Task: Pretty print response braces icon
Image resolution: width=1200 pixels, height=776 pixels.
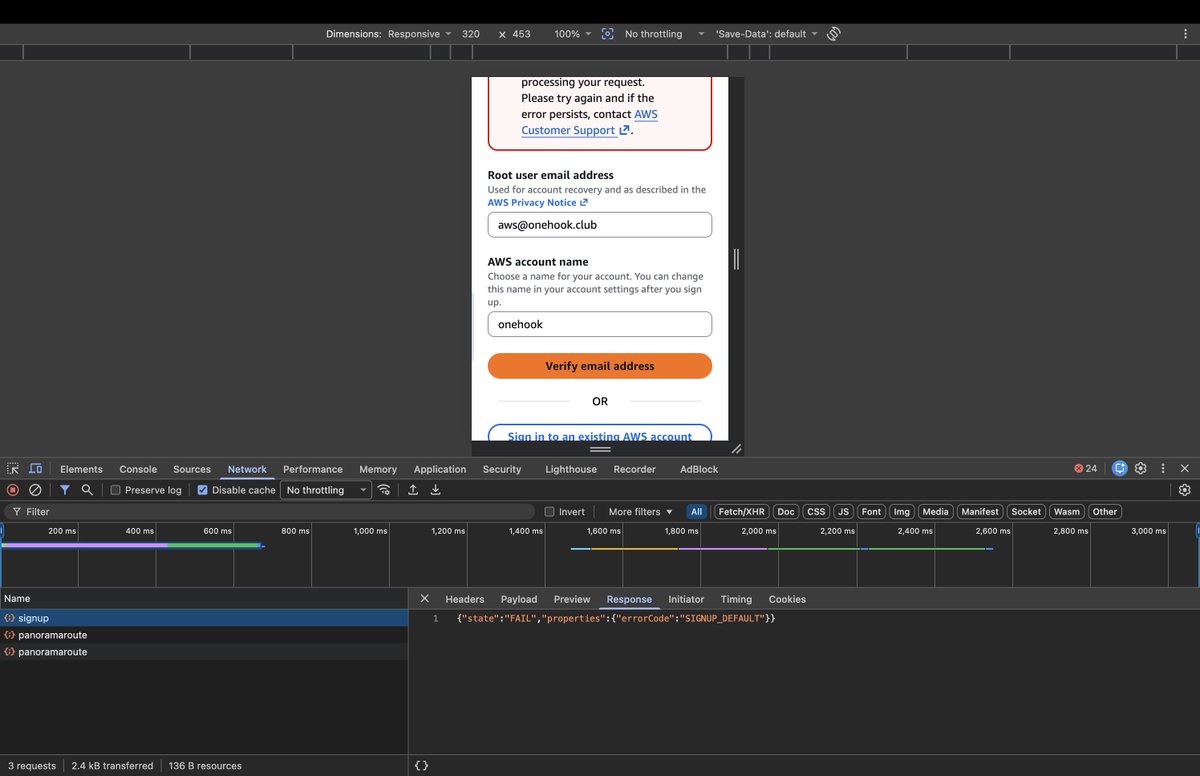Action: pyautogui.click(x=421, y=766)
